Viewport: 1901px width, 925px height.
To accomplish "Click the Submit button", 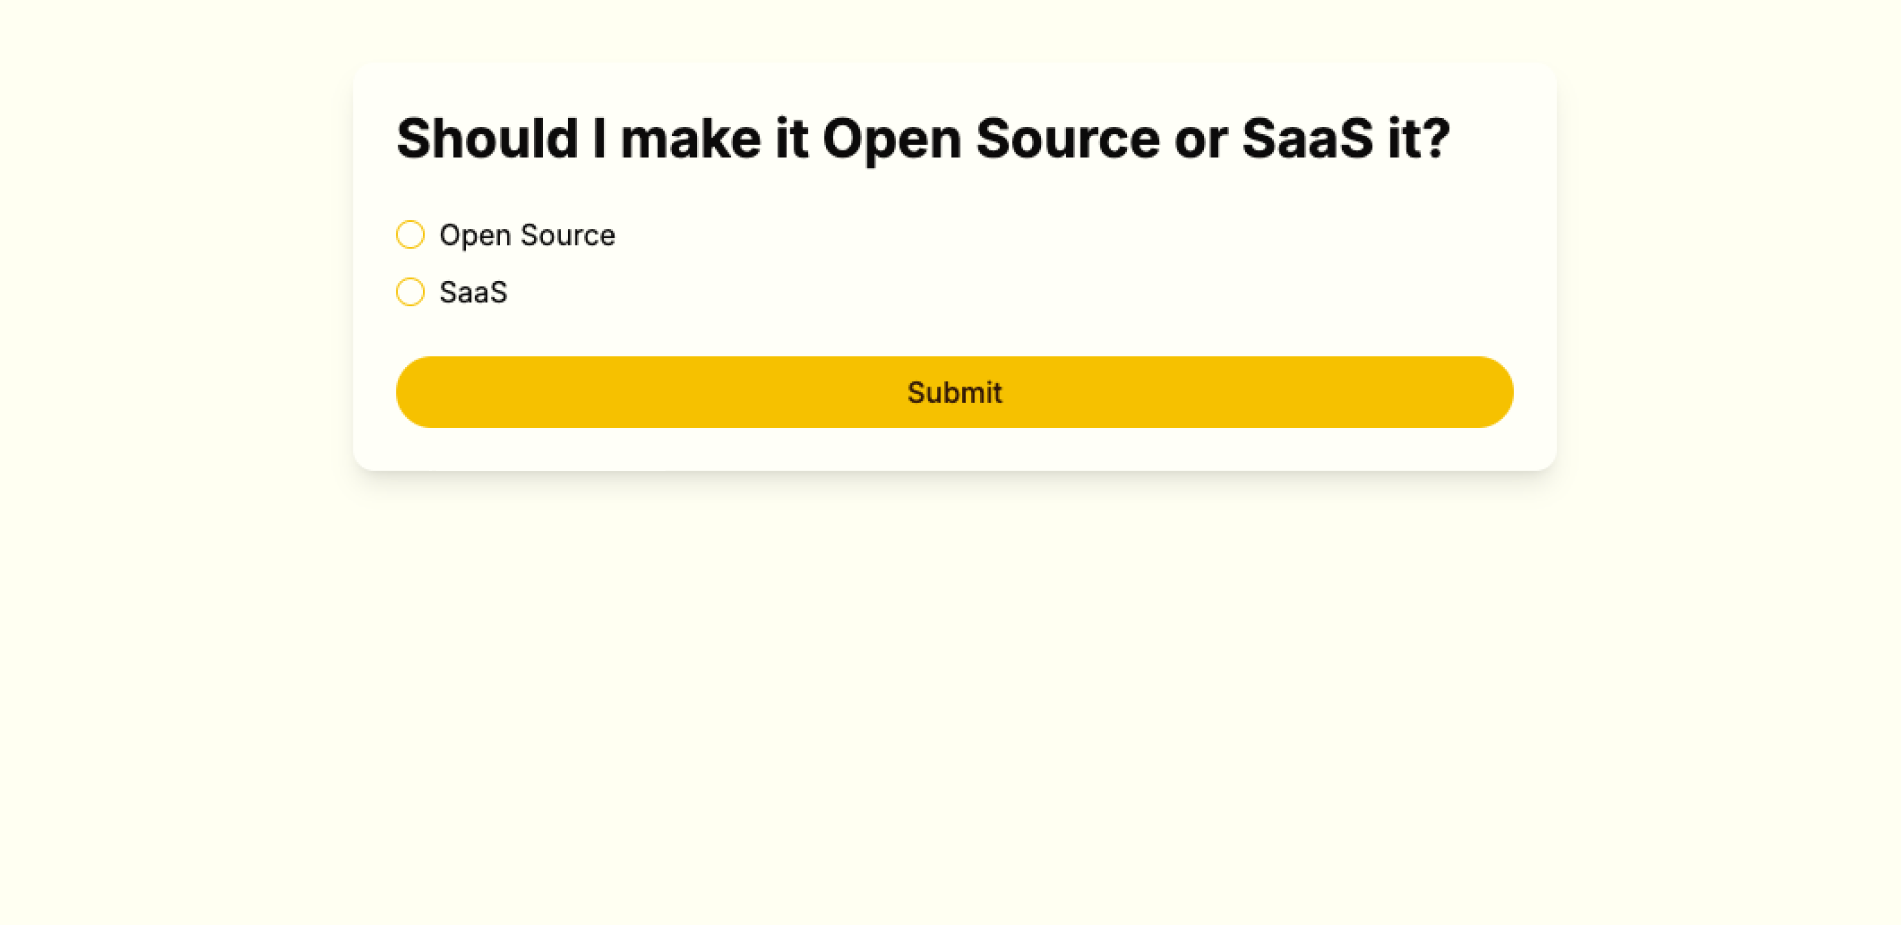I will pos(954,392).
